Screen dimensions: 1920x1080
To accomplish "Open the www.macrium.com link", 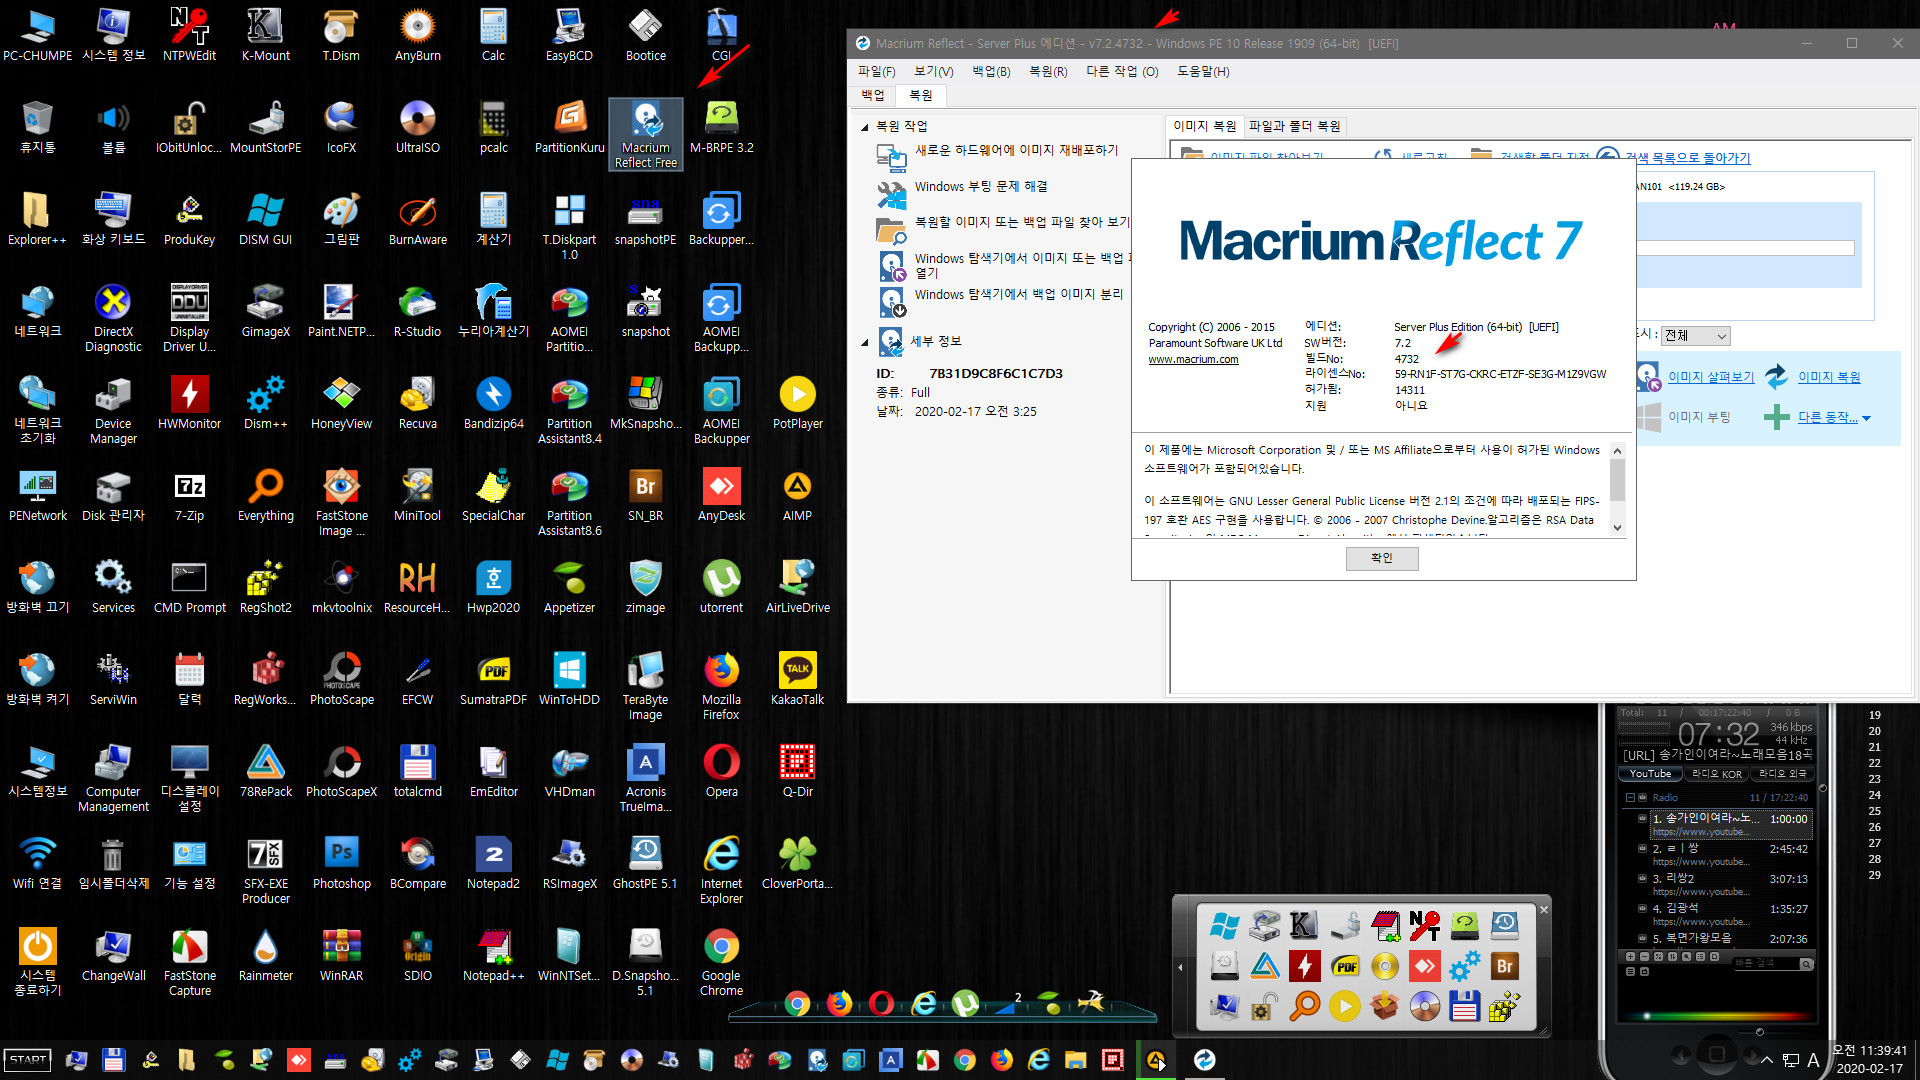I will [1193, 360].
